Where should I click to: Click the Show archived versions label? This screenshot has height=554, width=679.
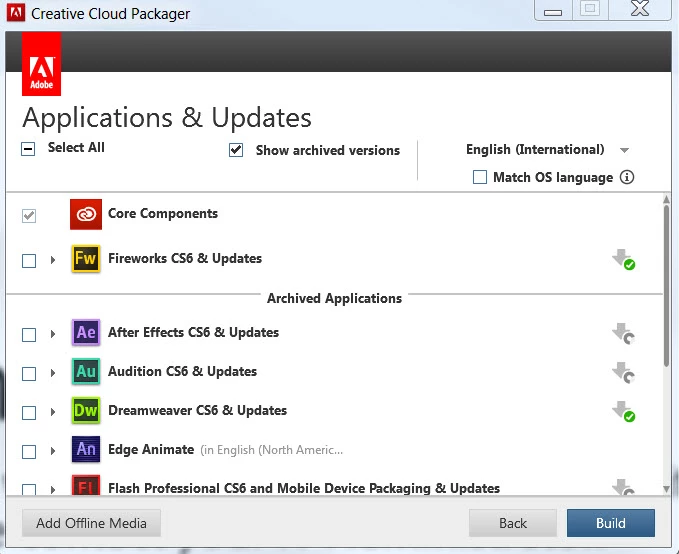click(328, 150)
